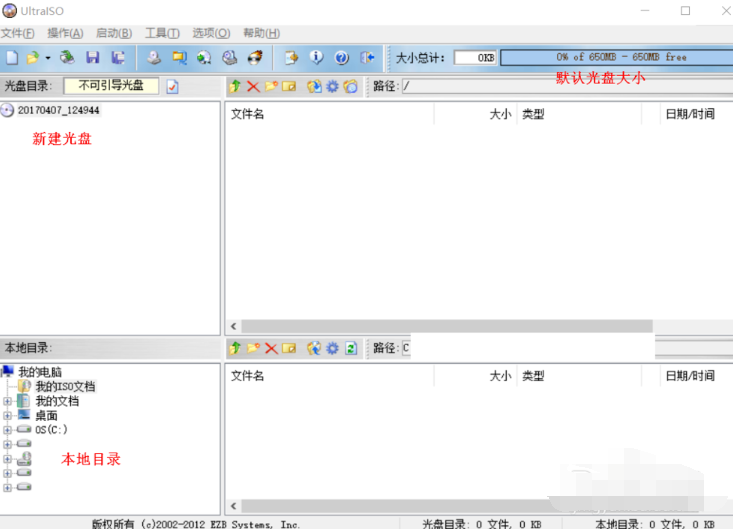Click the 不可引导光盘 button
733x529 pixels.
(x=111, y=86)
